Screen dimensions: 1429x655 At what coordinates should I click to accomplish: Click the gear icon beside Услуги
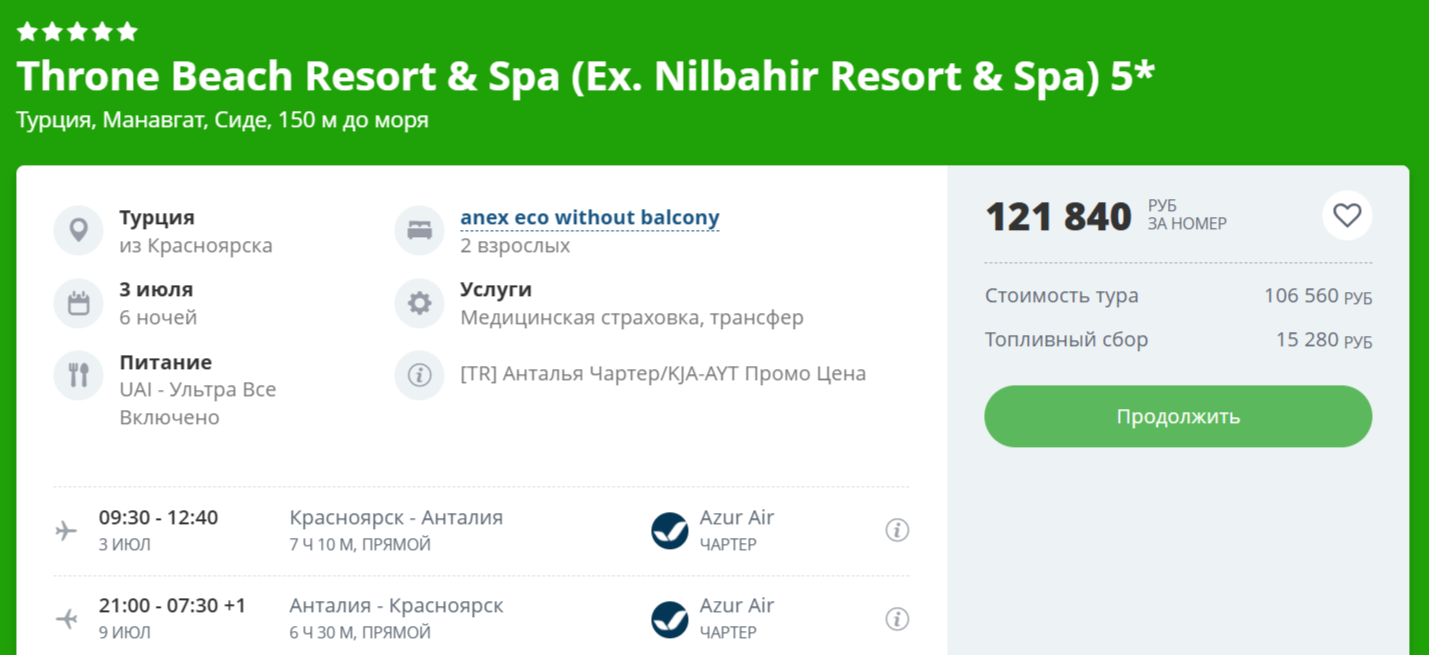point(419,302)
